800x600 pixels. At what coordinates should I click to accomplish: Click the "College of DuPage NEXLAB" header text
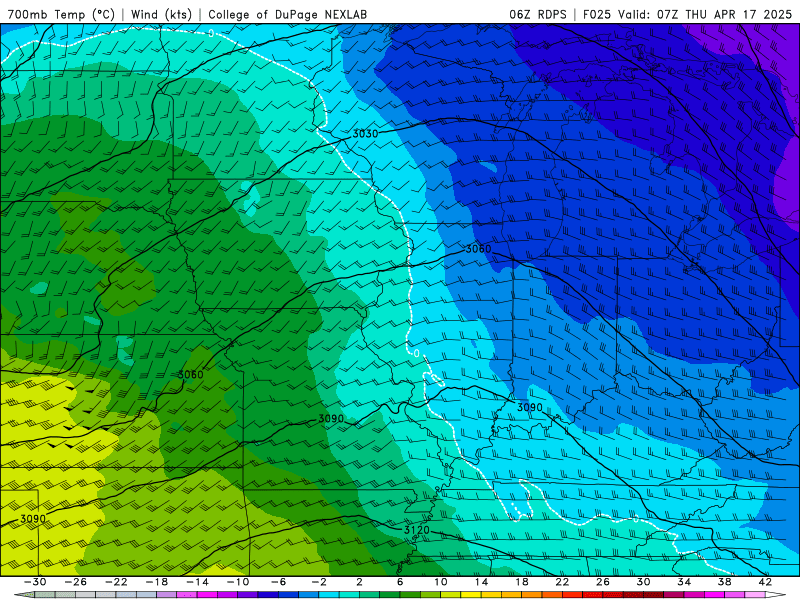pyautogui.click(x=287, y=14)
